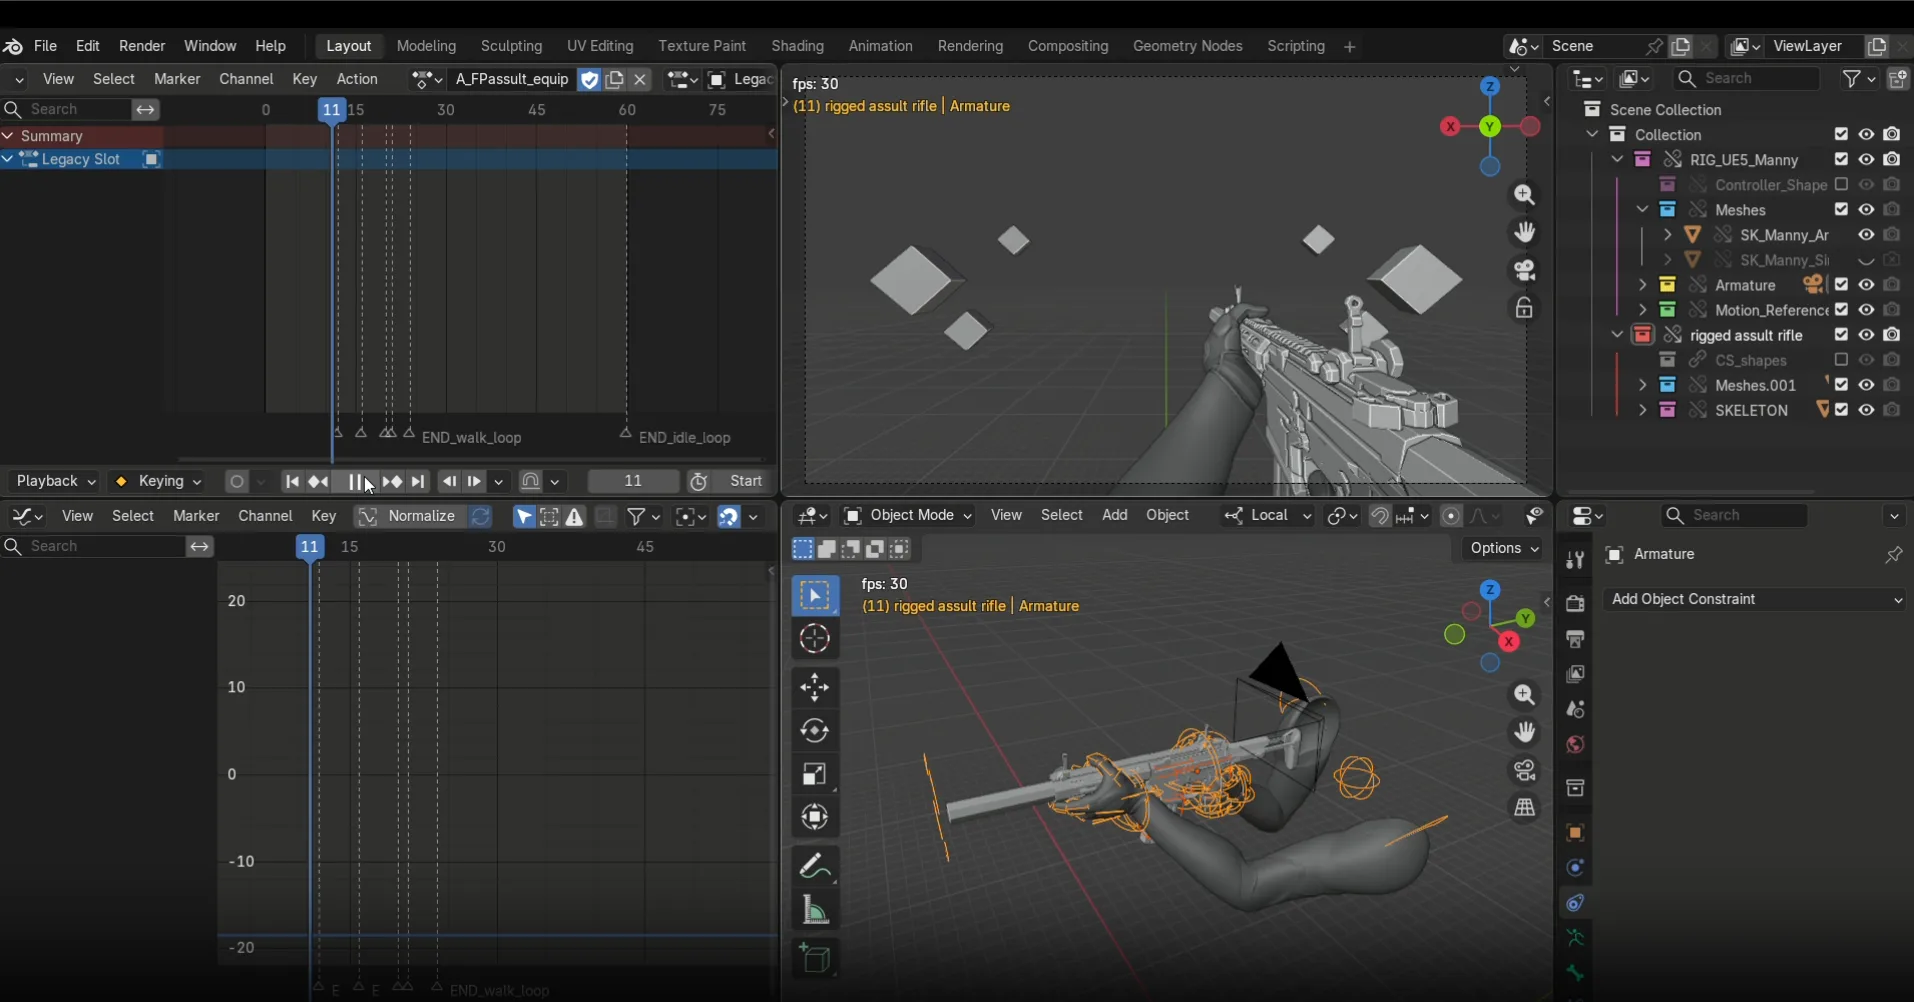Hide RIG_UE5_Manny collection in viewport
Viewport: 1914px width, 1002px height.
click(1866, 159)
